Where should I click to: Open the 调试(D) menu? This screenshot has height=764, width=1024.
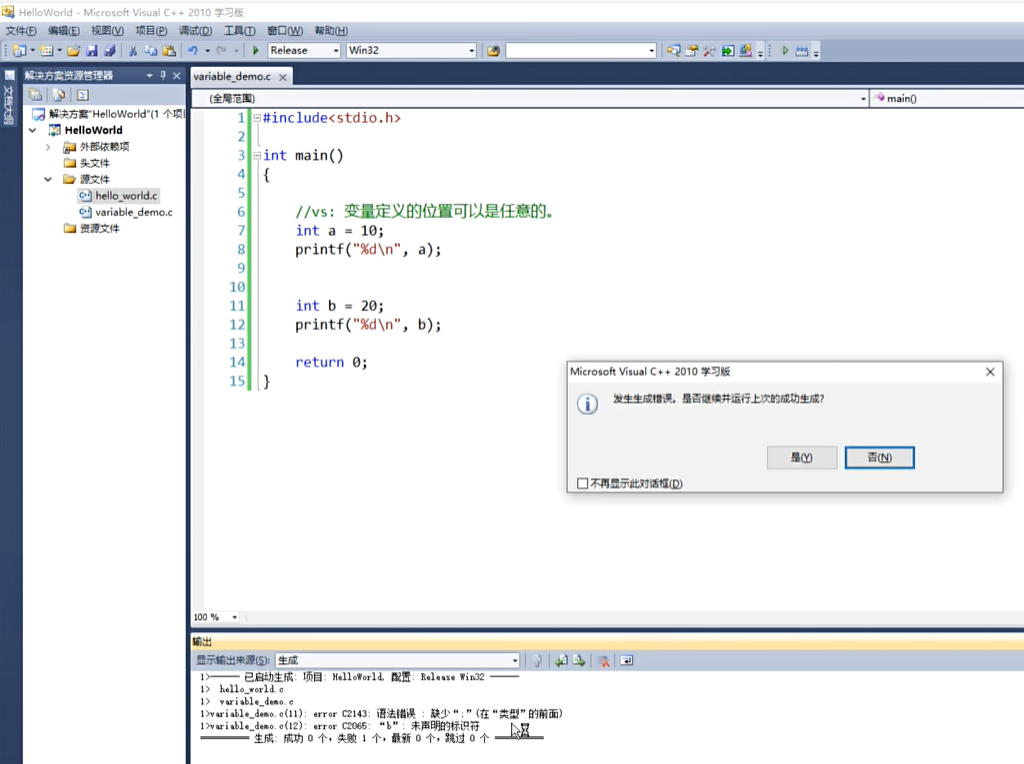pyautogui.click(x=196, y=31)
